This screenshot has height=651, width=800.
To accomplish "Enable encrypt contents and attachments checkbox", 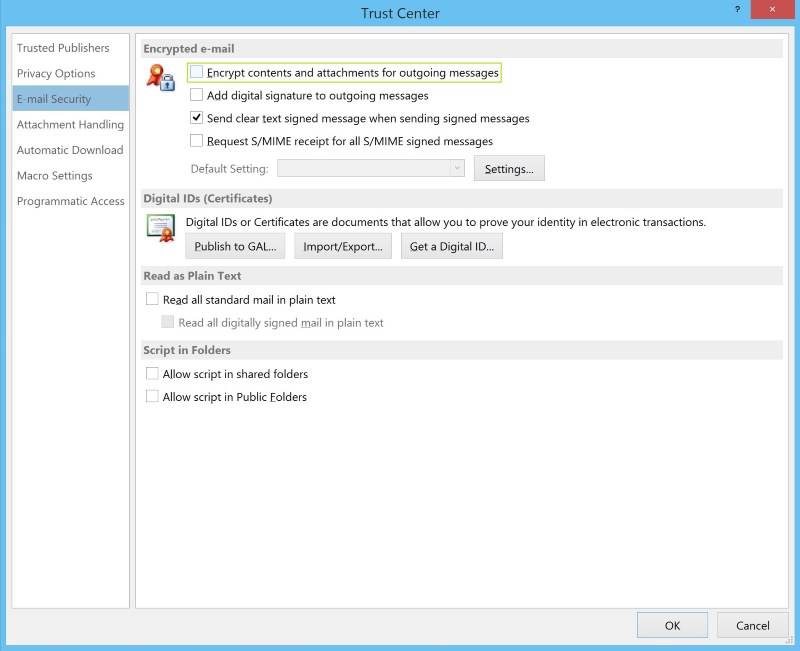I will (197, 73).
